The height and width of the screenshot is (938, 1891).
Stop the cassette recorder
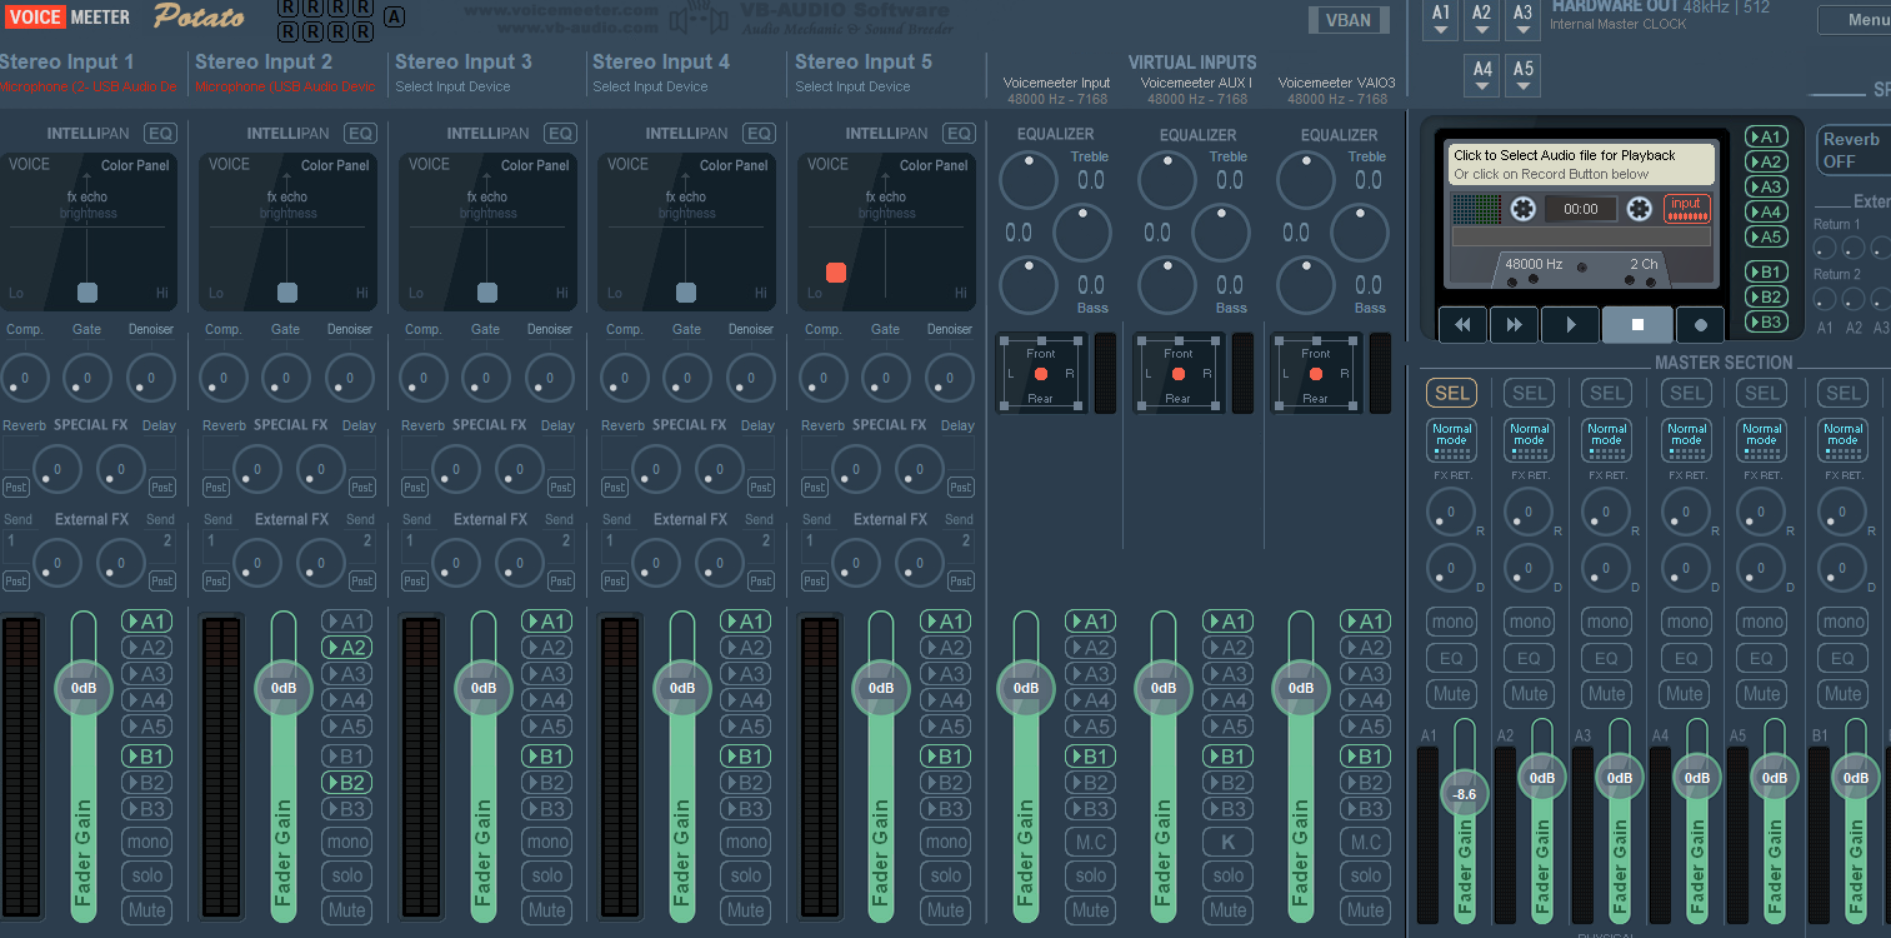click(x=1637, y=324)
